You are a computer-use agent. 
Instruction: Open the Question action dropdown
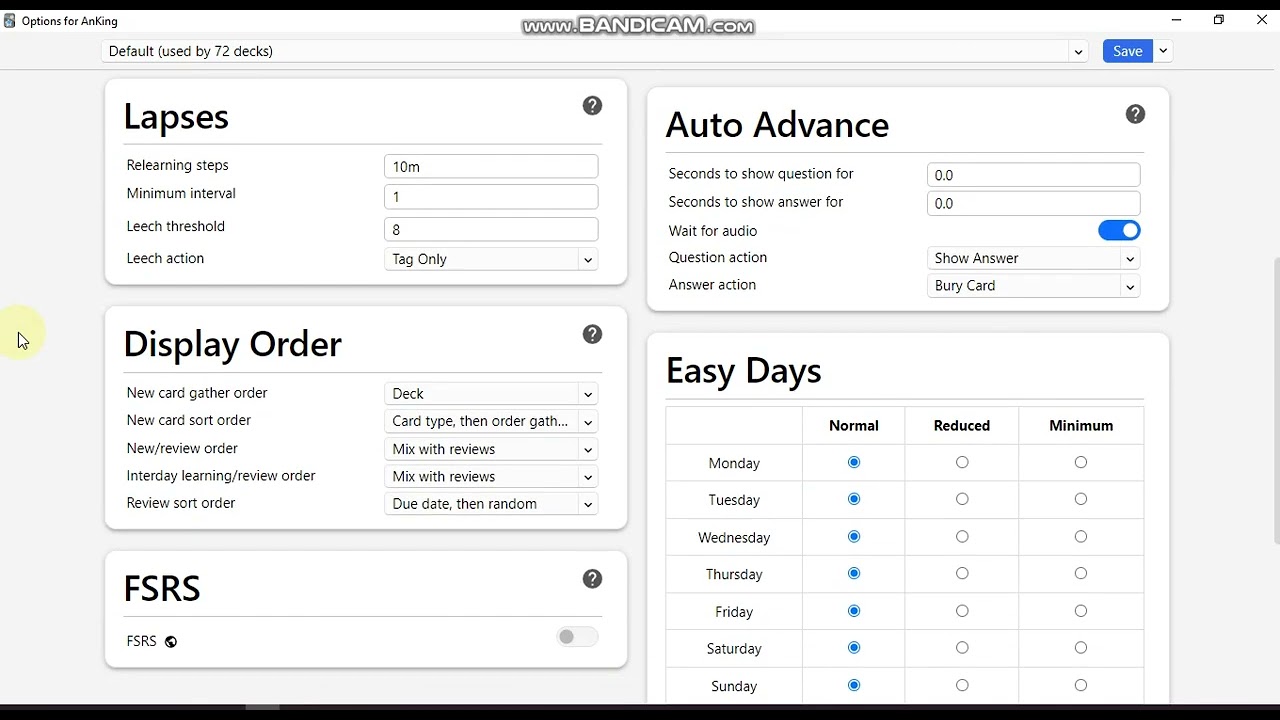[1034, 258]
